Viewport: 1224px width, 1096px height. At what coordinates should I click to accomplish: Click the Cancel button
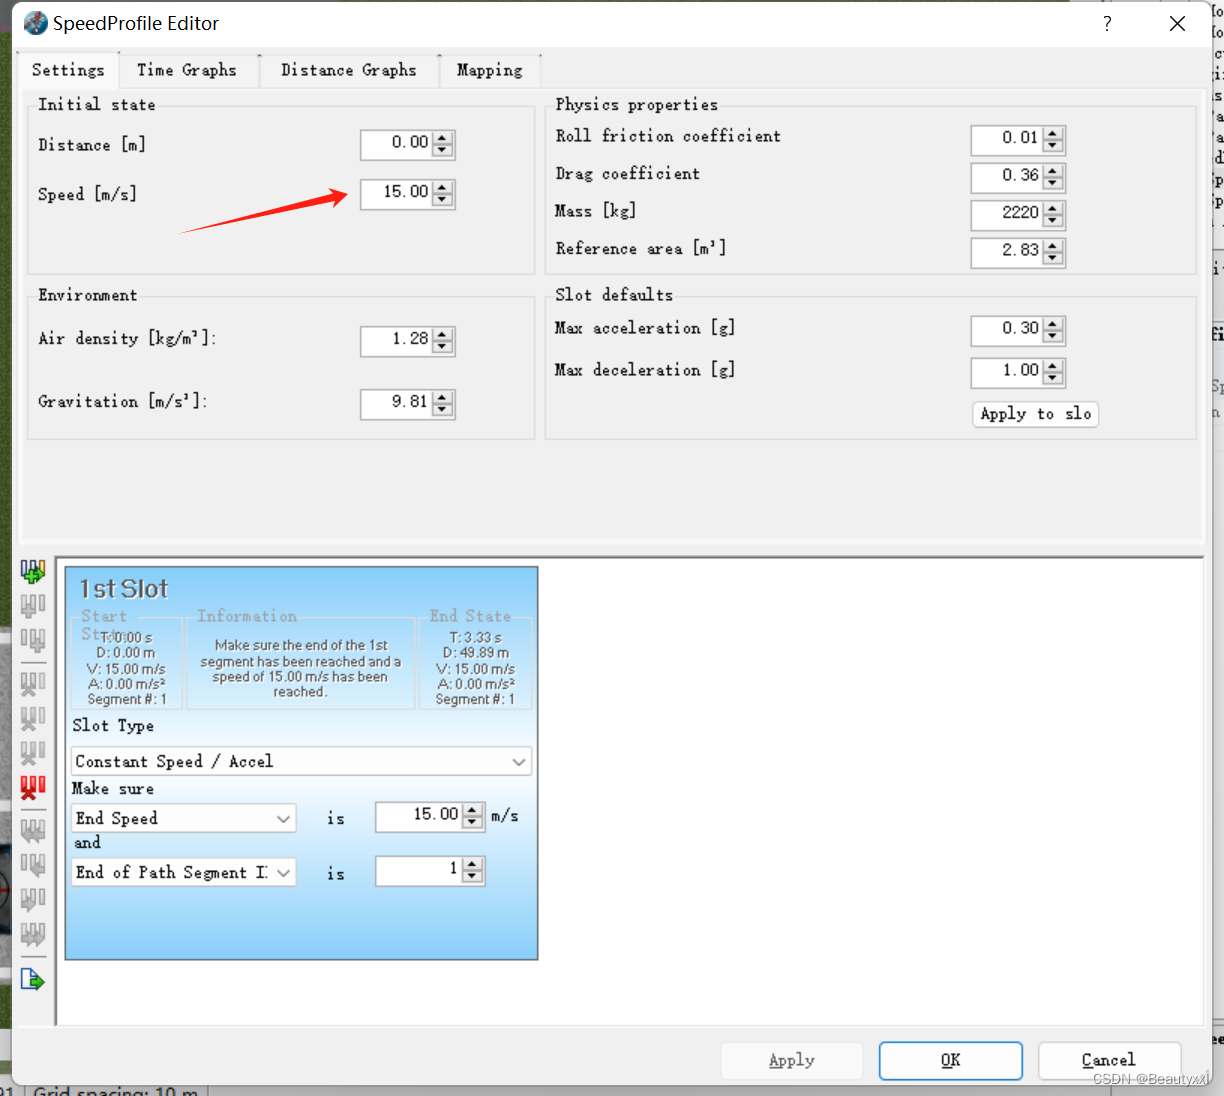[1109, 1060]
